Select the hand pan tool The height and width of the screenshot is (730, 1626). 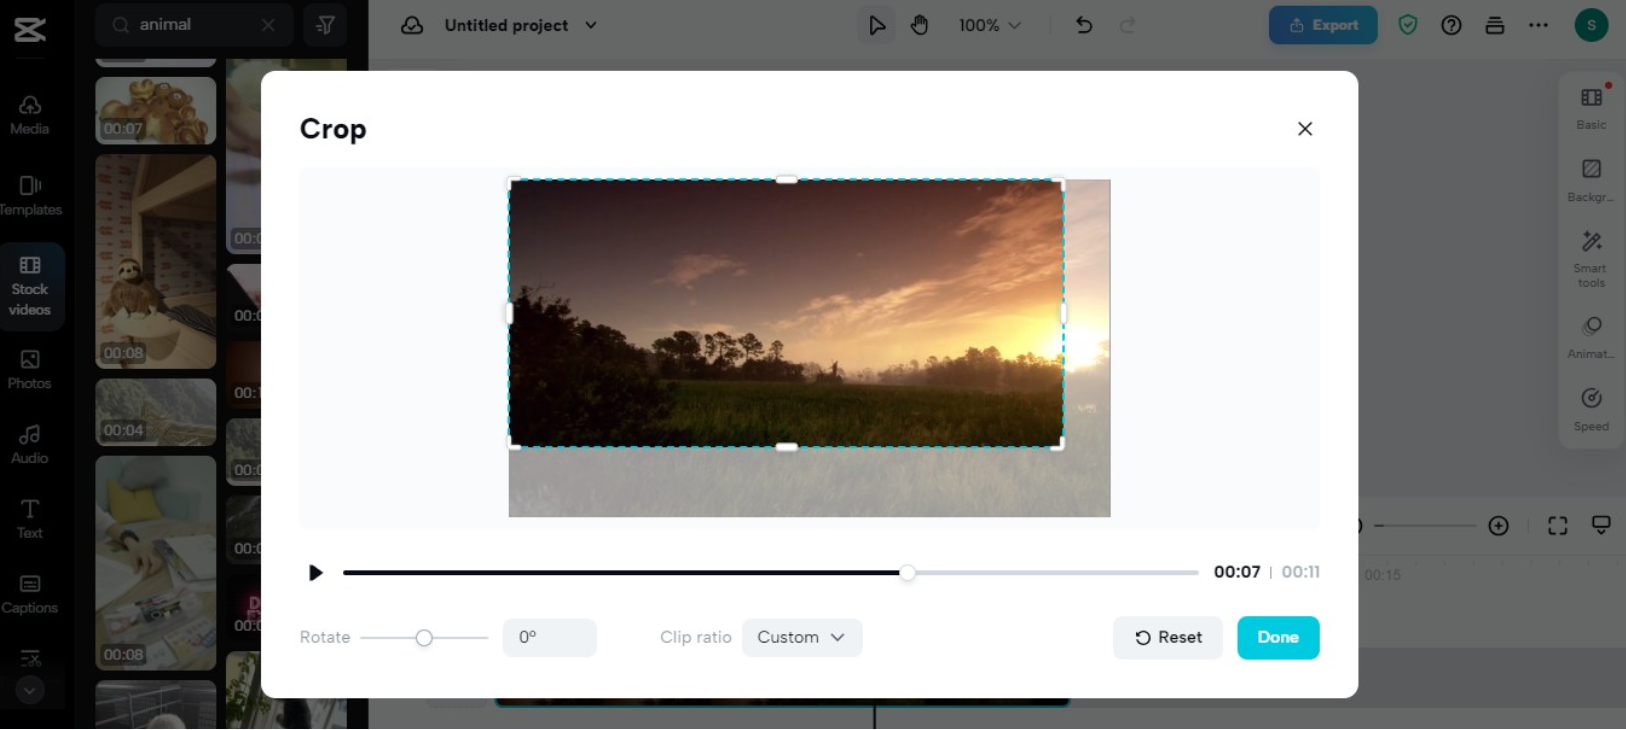click(920, 25)
